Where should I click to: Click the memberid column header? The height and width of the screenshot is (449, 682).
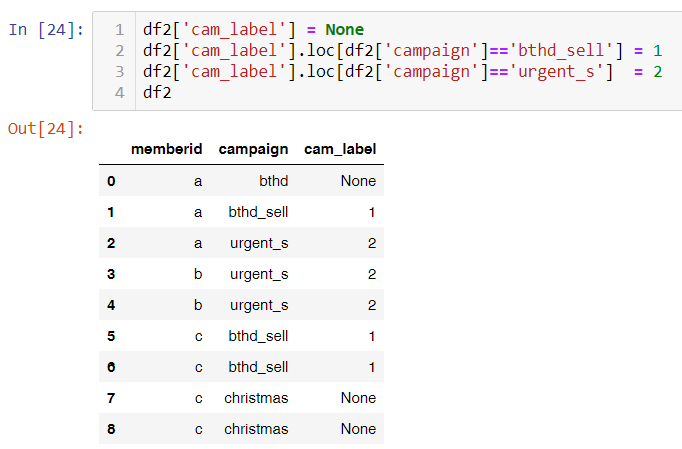pos(166,149)
